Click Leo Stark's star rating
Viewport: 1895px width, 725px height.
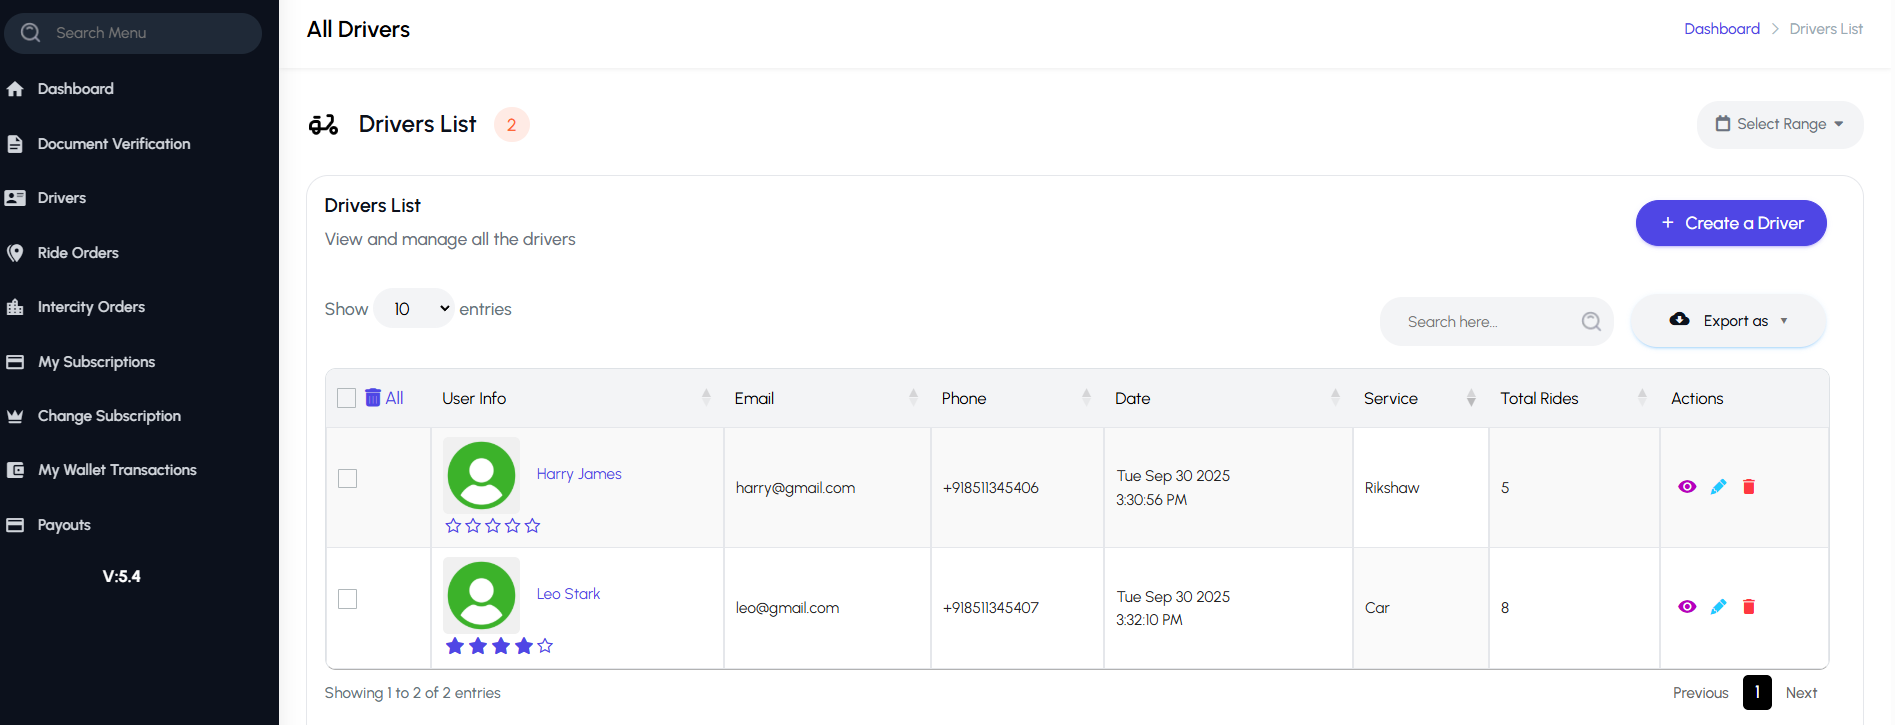click(499, 646)
